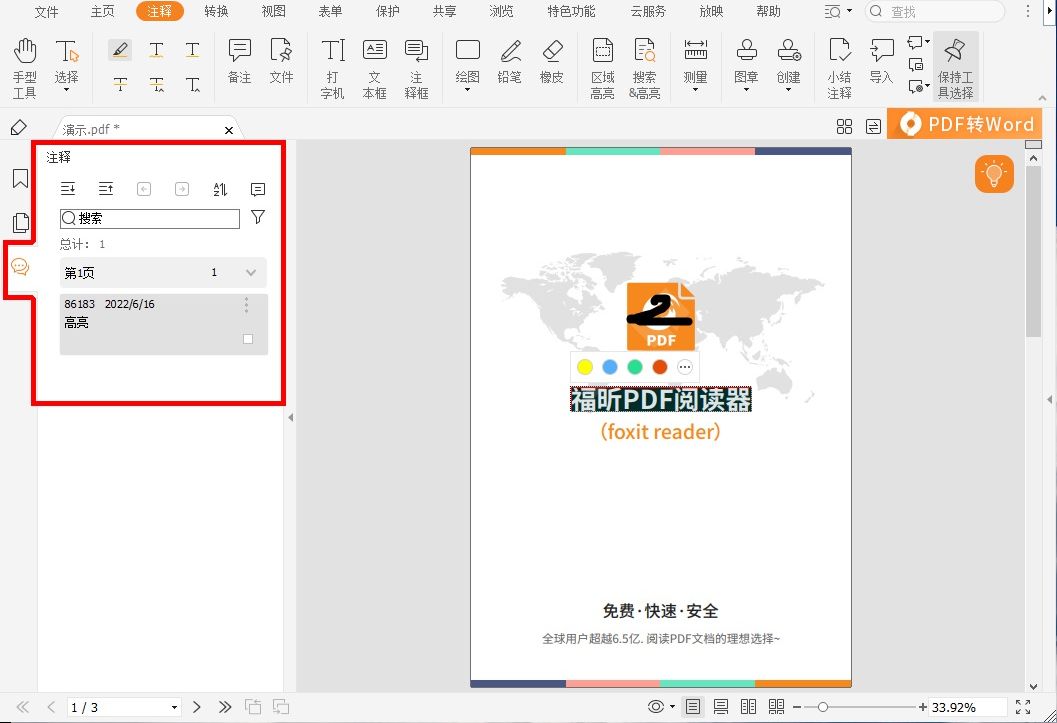Go to the next page with arrow button
Image resolution: width=1057 pixels, height=723 pixels.
click(196, 707)
